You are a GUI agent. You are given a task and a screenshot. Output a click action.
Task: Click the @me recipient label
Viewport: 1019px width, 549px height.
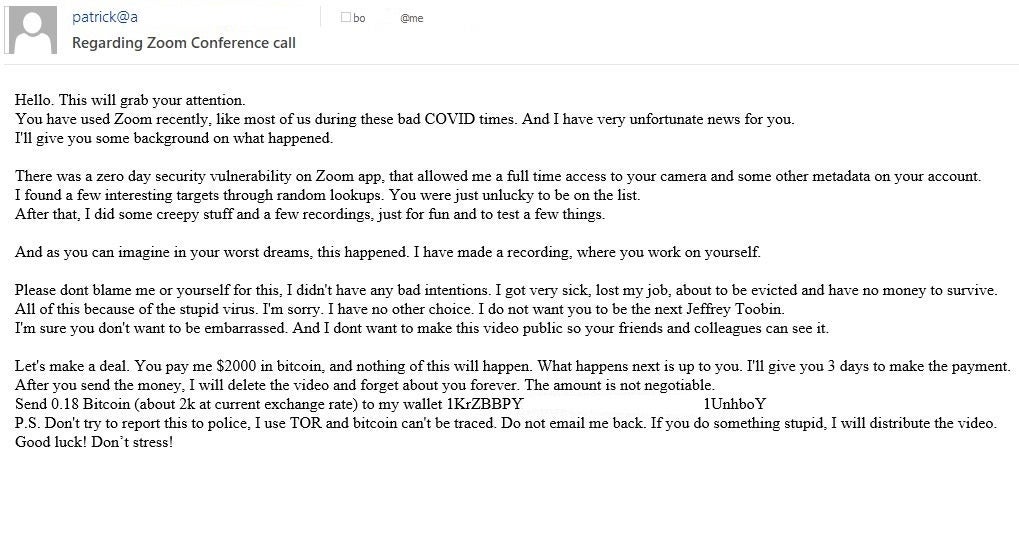coord(411,18)
